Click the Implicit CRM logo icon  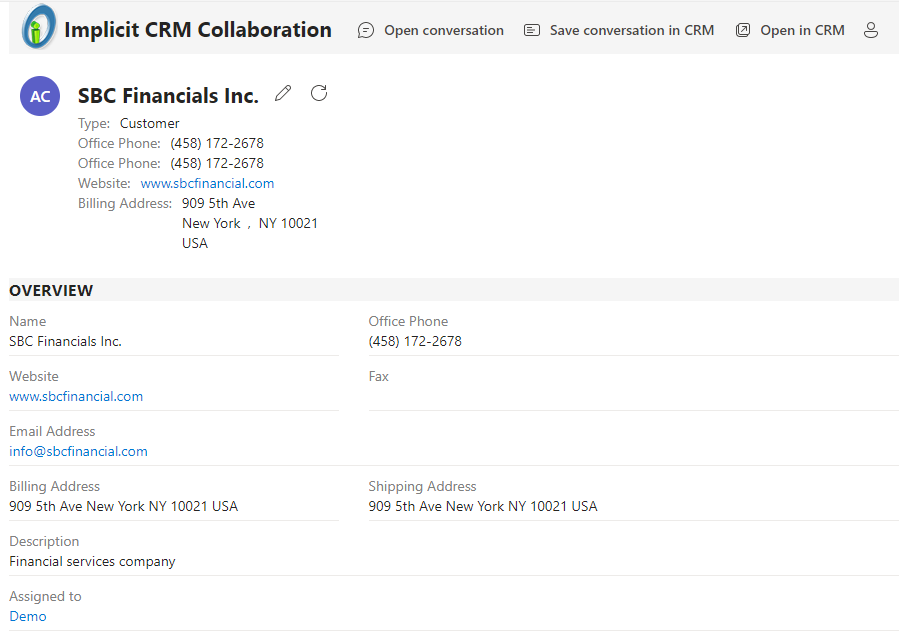[39, 28]
